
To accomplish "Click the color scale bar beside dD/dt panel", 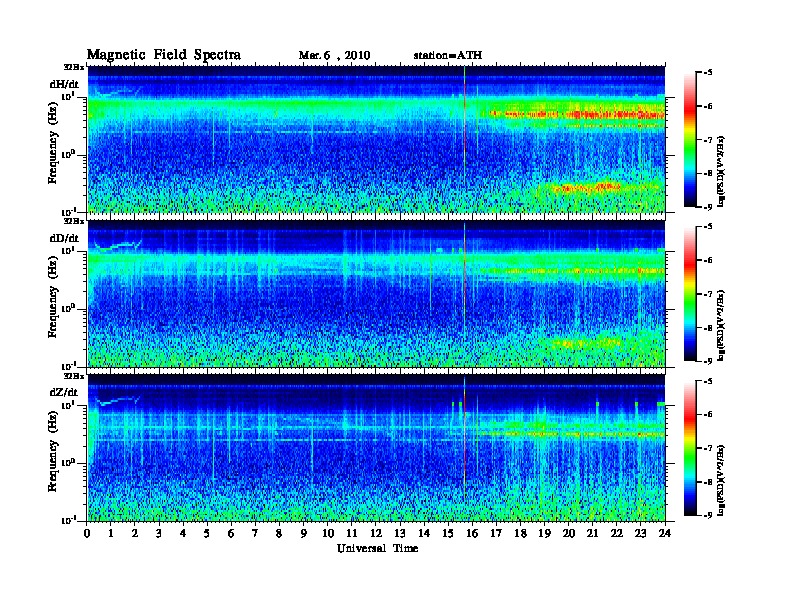I will (690, 293).
